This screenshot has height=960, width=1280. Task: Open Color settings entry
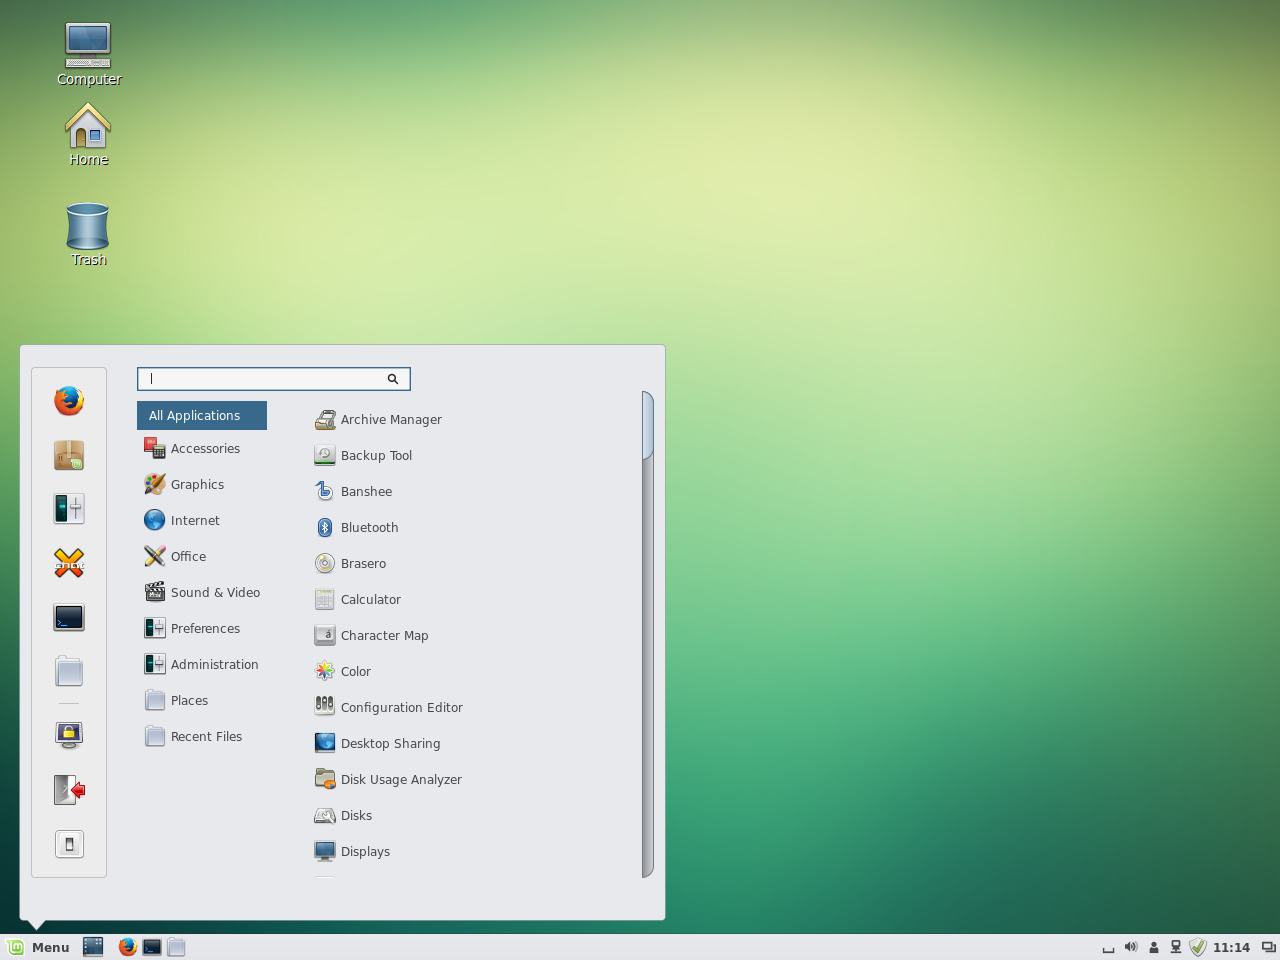point(343,672)
